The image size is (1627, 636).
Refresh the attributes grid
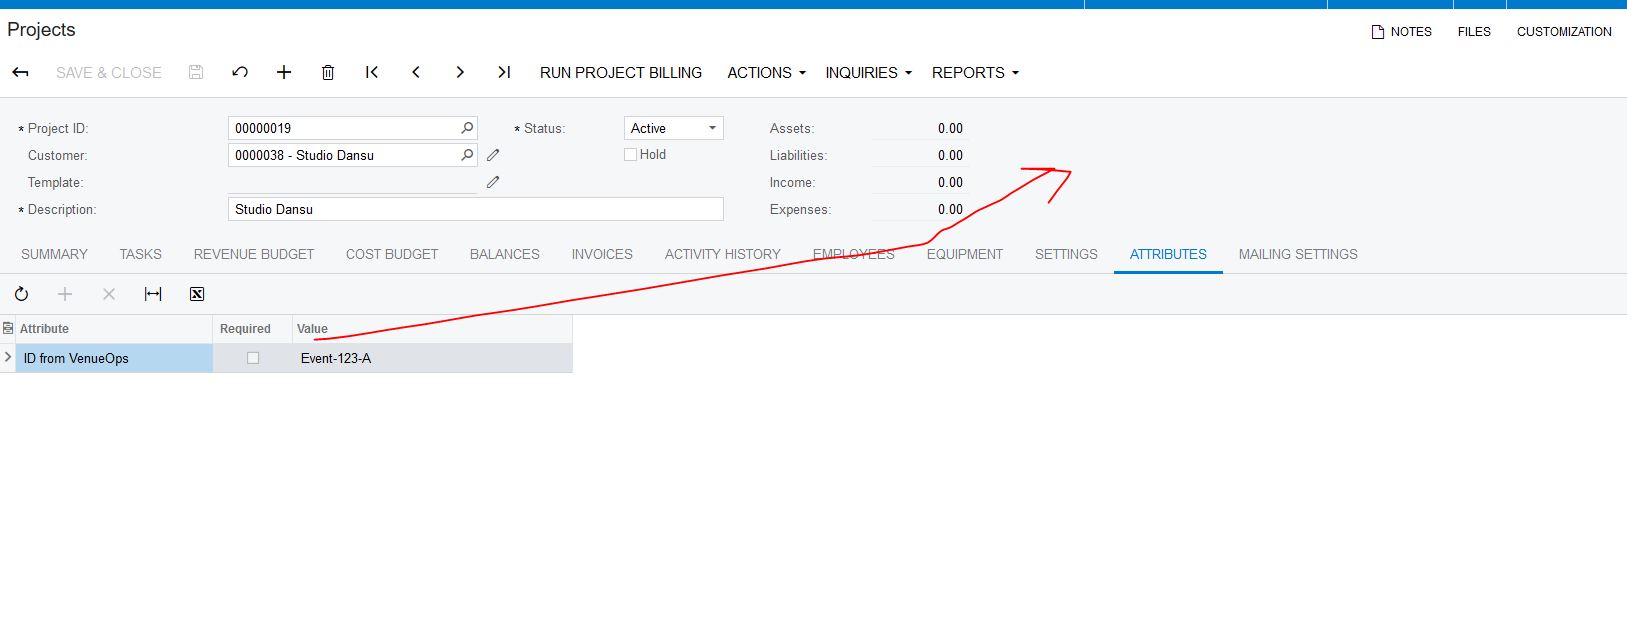[21, 294]
